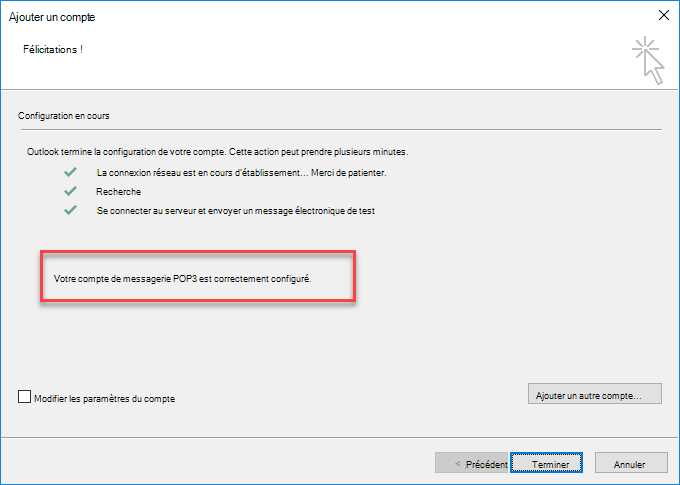The image size is (680, 485).
Task: Click the 'Ajouter un compte' window title
Action: [52, 17]
